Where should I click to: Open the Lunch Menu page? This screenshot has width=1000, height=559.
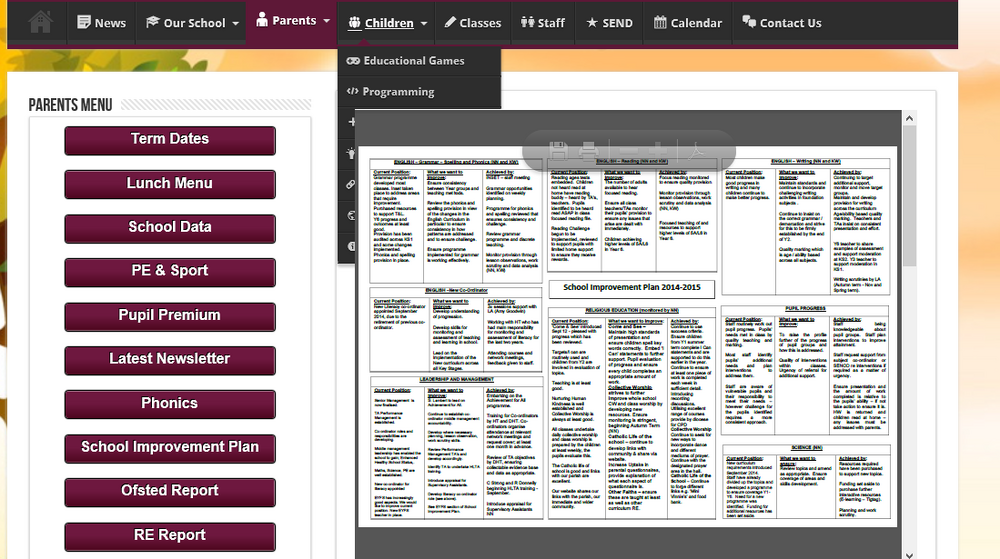pyautogui.click(x=170, y=184)
